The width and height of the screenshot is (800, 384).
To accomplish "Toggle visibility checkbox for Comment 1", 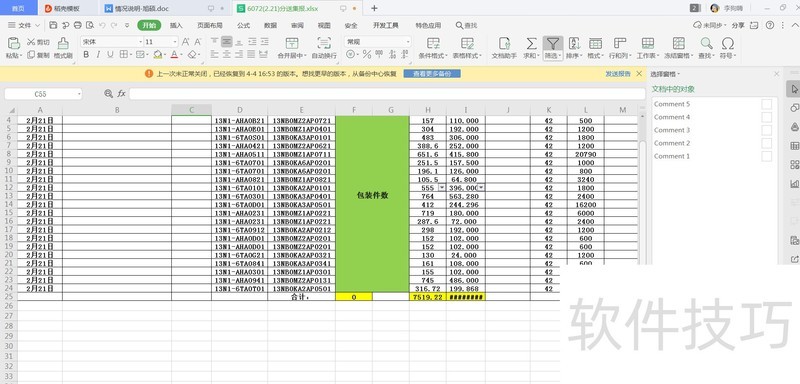I will pos(766,156).
